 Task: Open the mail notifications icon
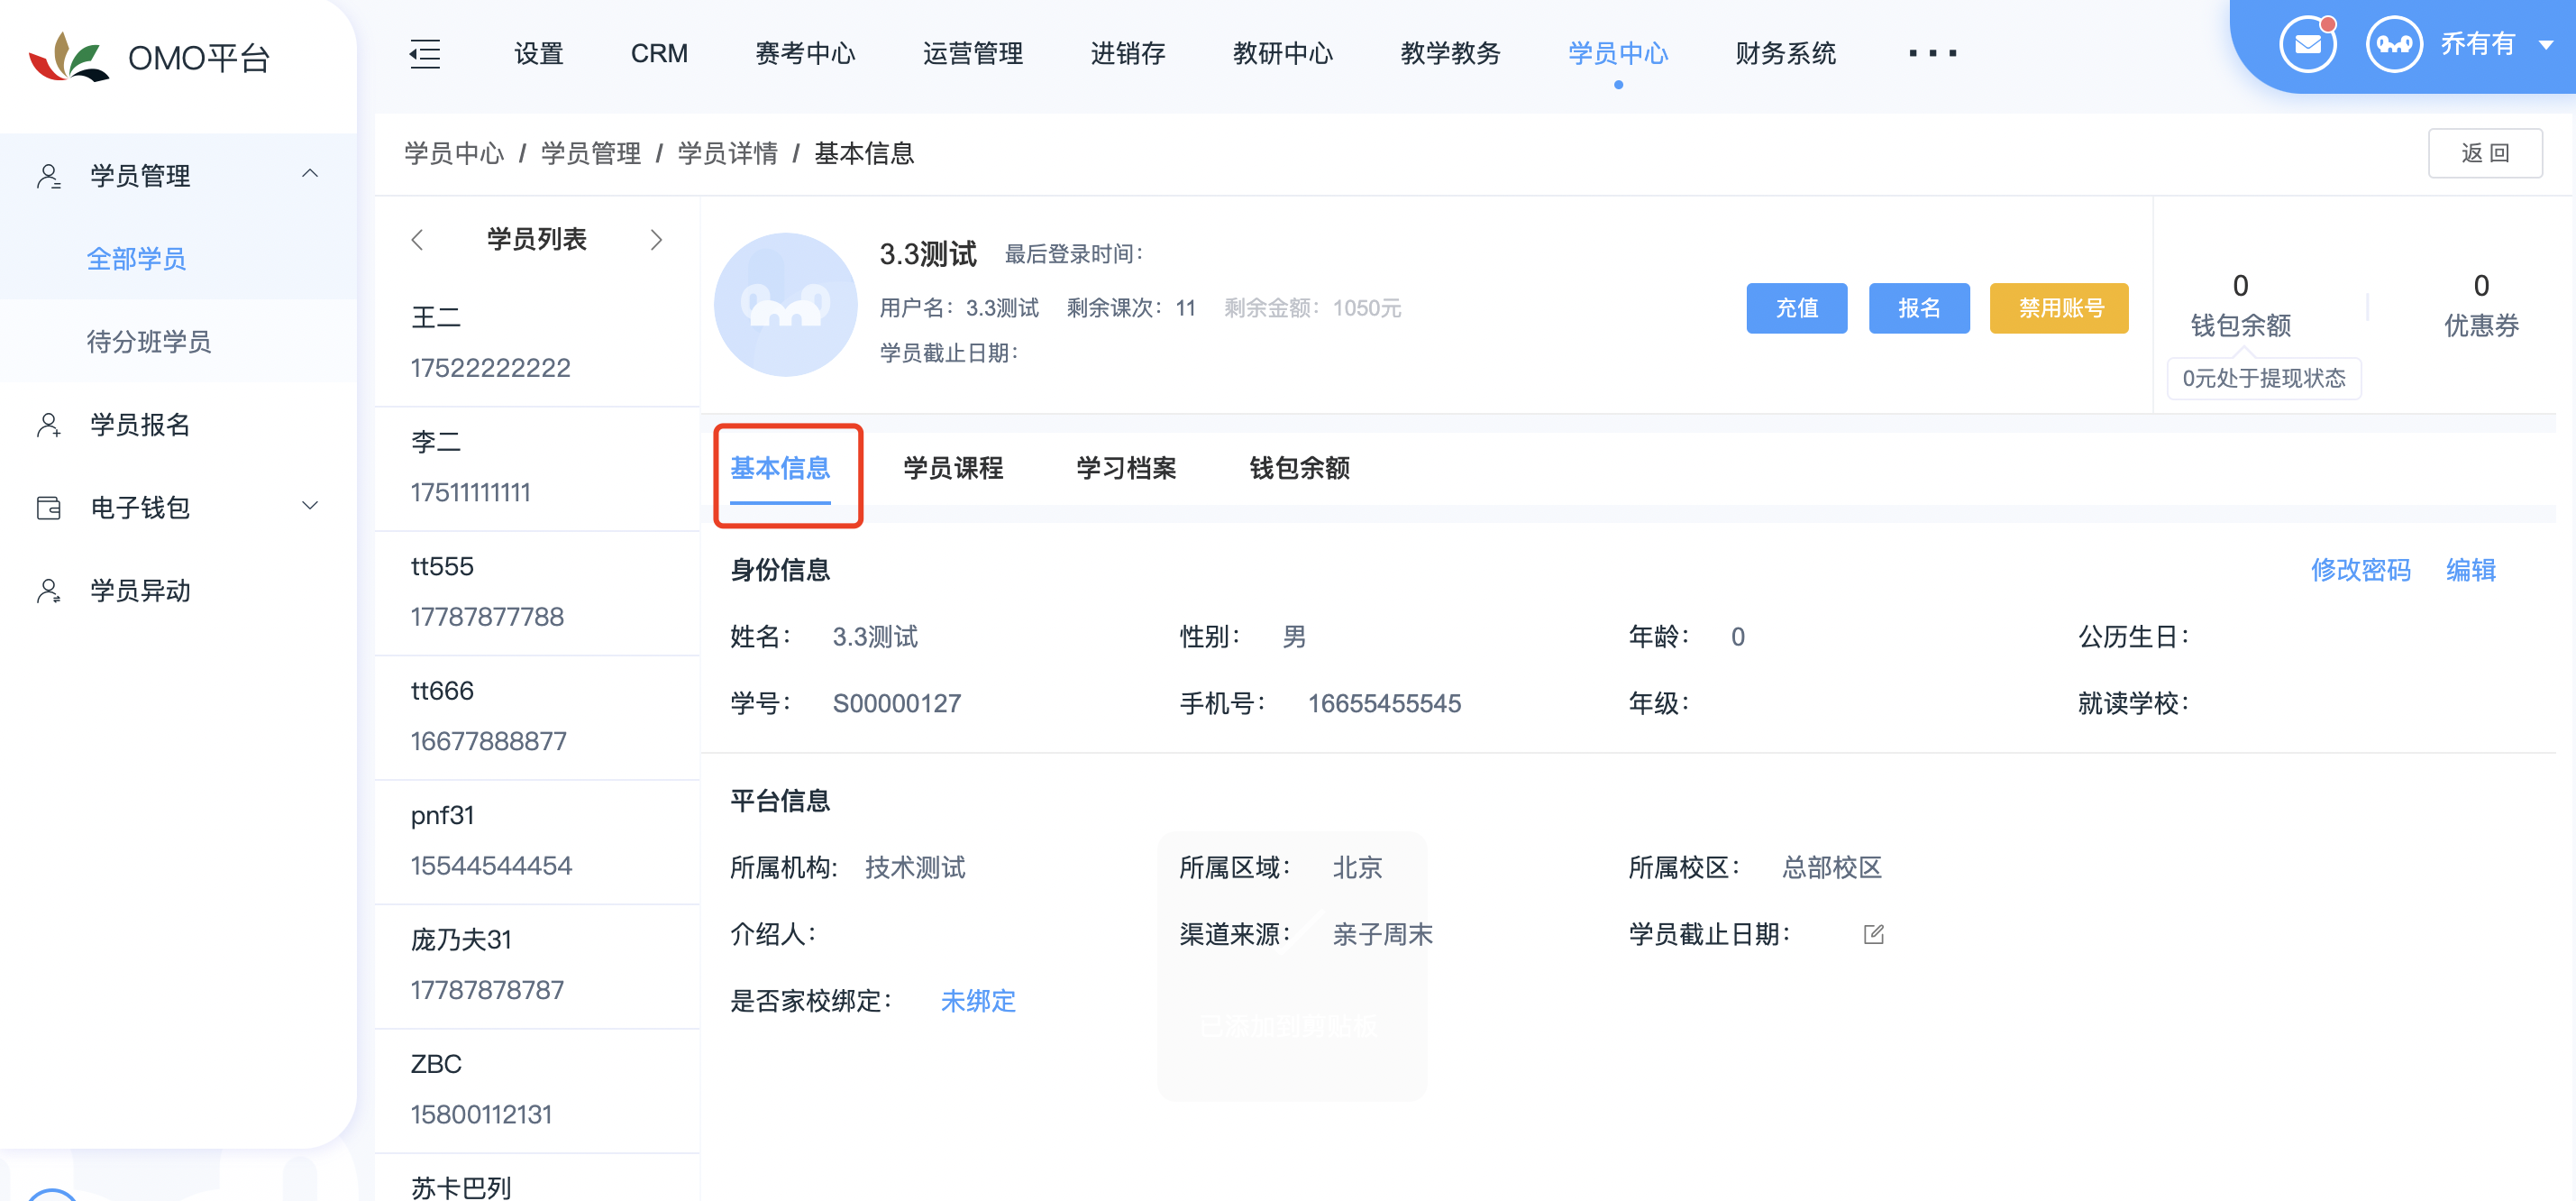click(2307, 45)
